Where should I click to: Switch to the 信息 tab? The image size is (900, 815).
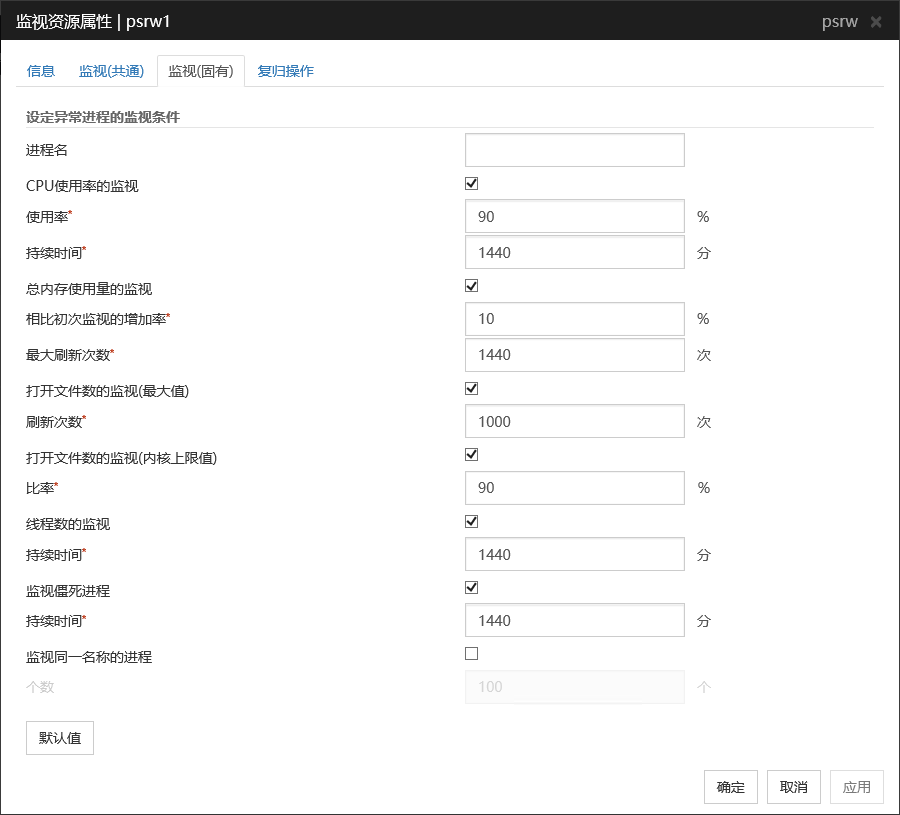pyautogui.click(x=41, y=71)
